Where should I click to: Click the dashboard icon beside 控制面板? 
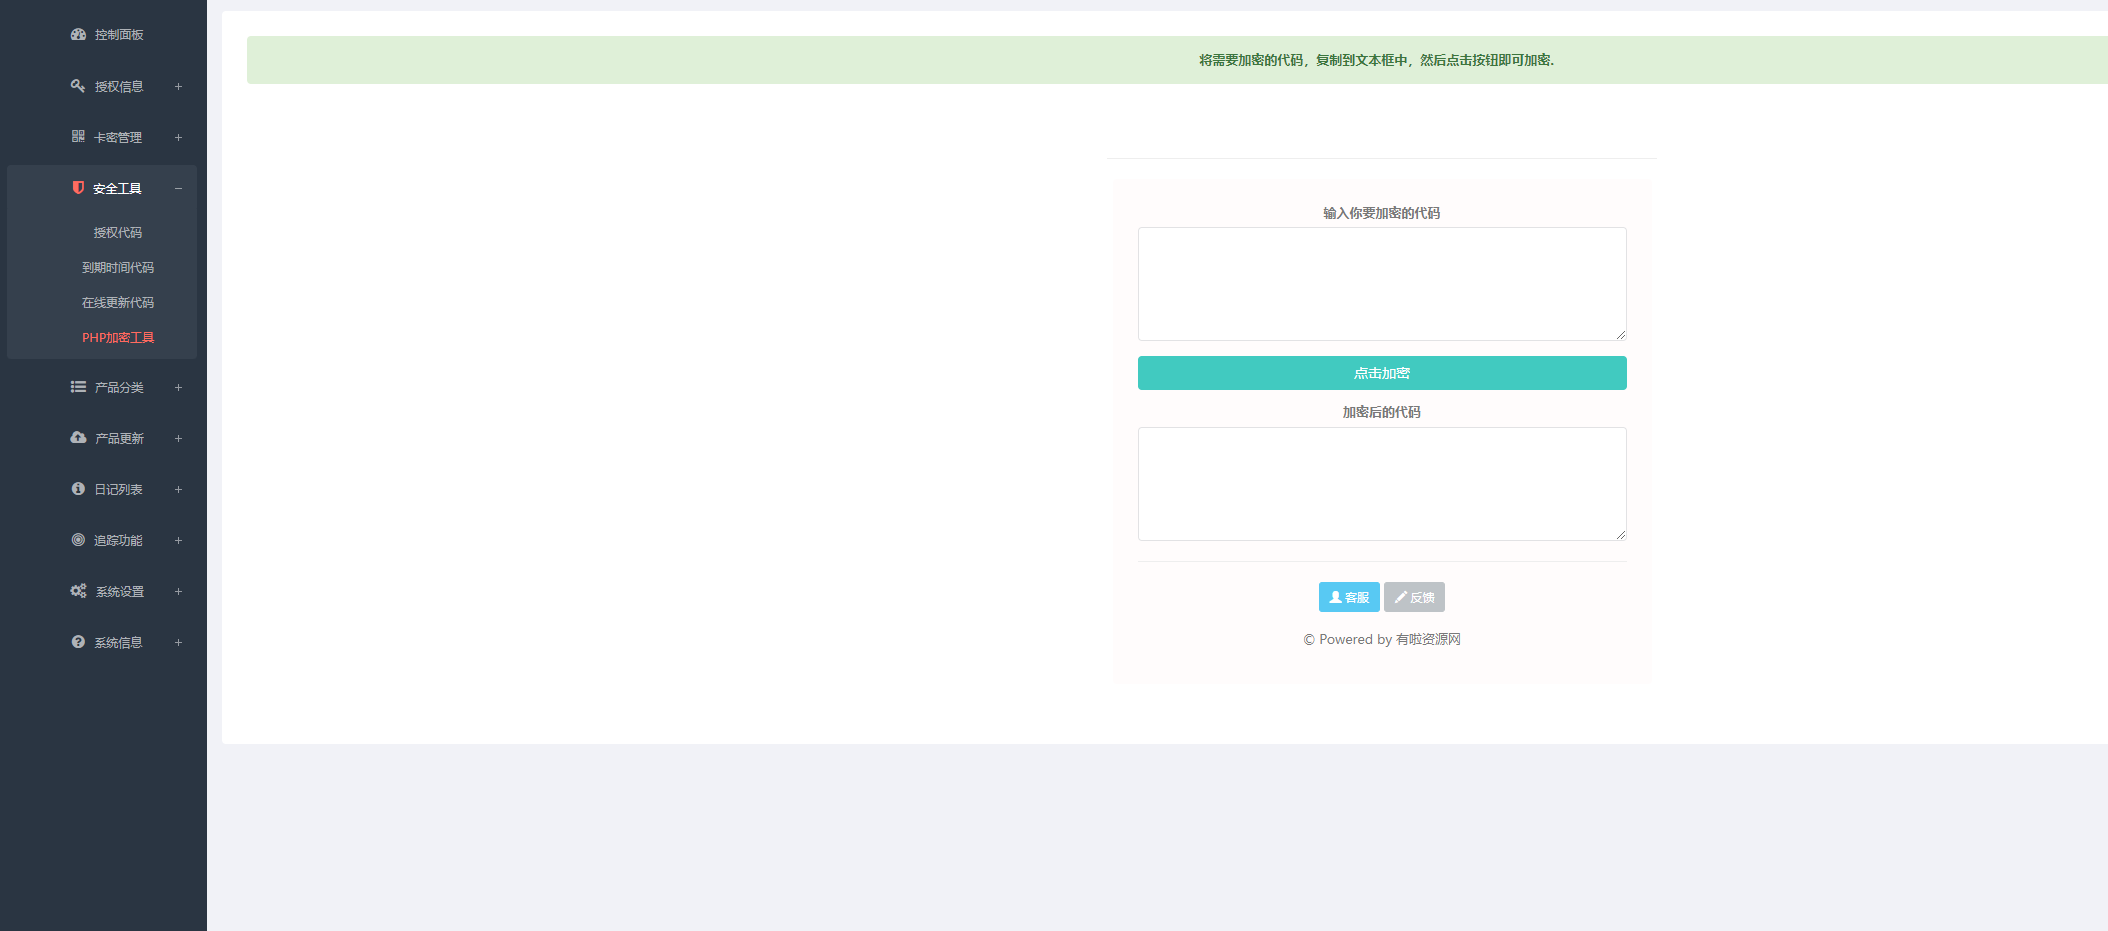(78, 34)
